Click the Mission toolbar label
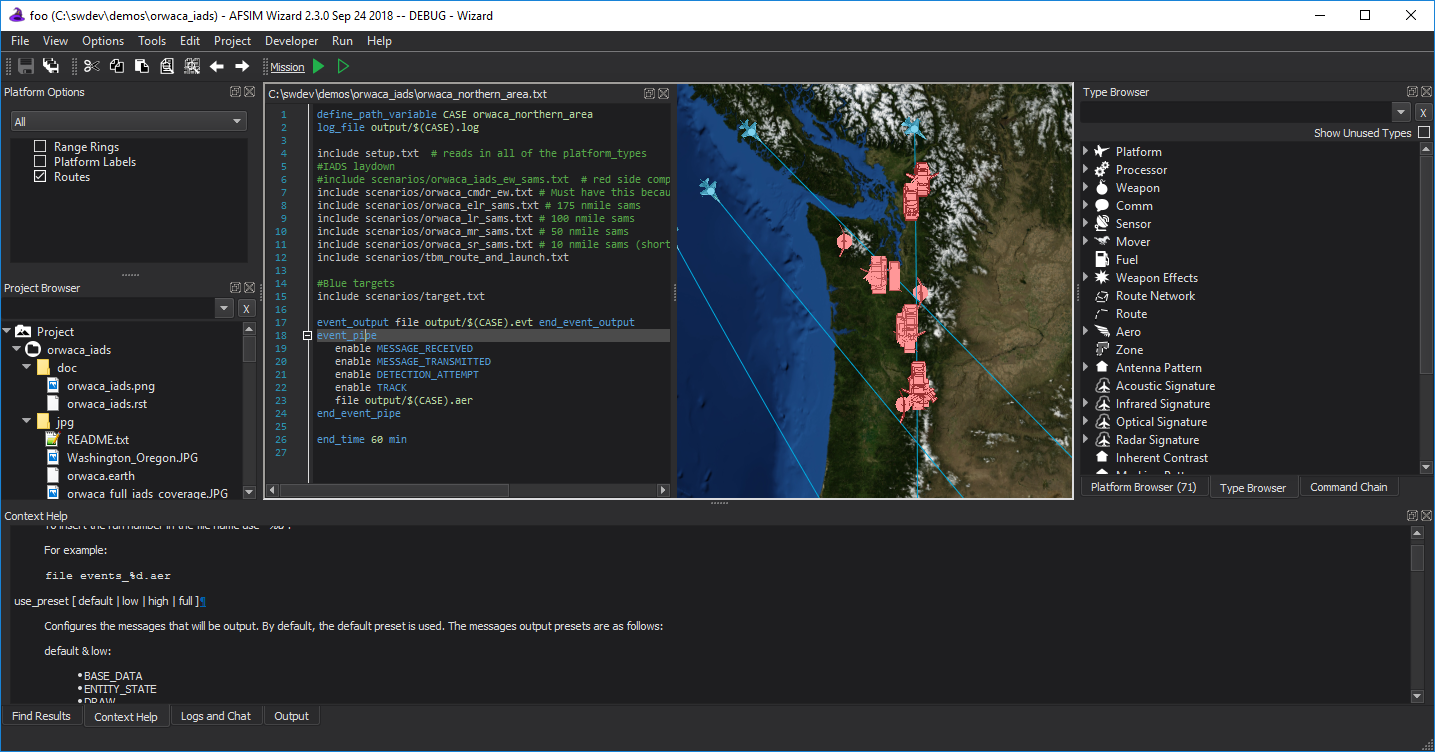The height and width of the screenshot is (752, 1435). (287, 67)
